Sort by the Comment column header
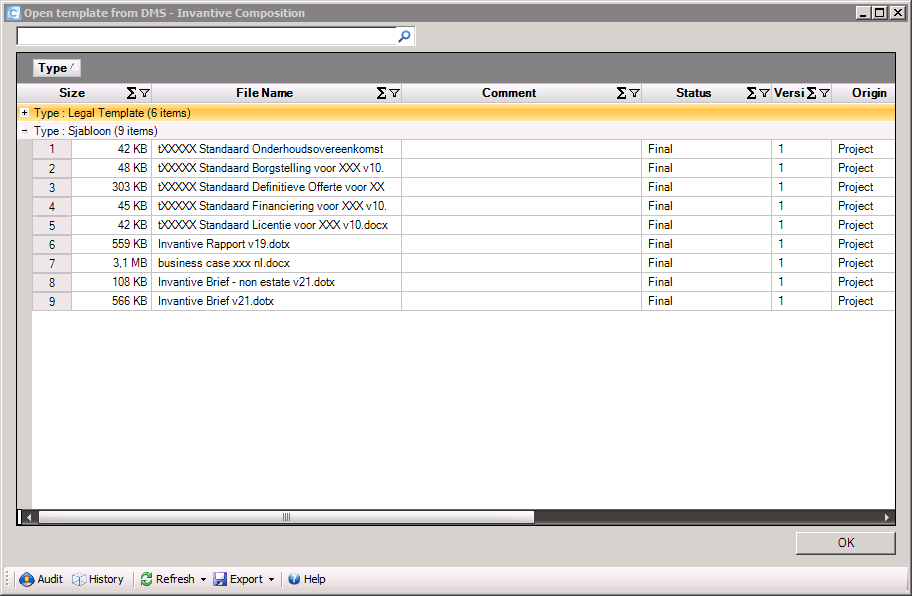912x596 pixels. [509, 93]
